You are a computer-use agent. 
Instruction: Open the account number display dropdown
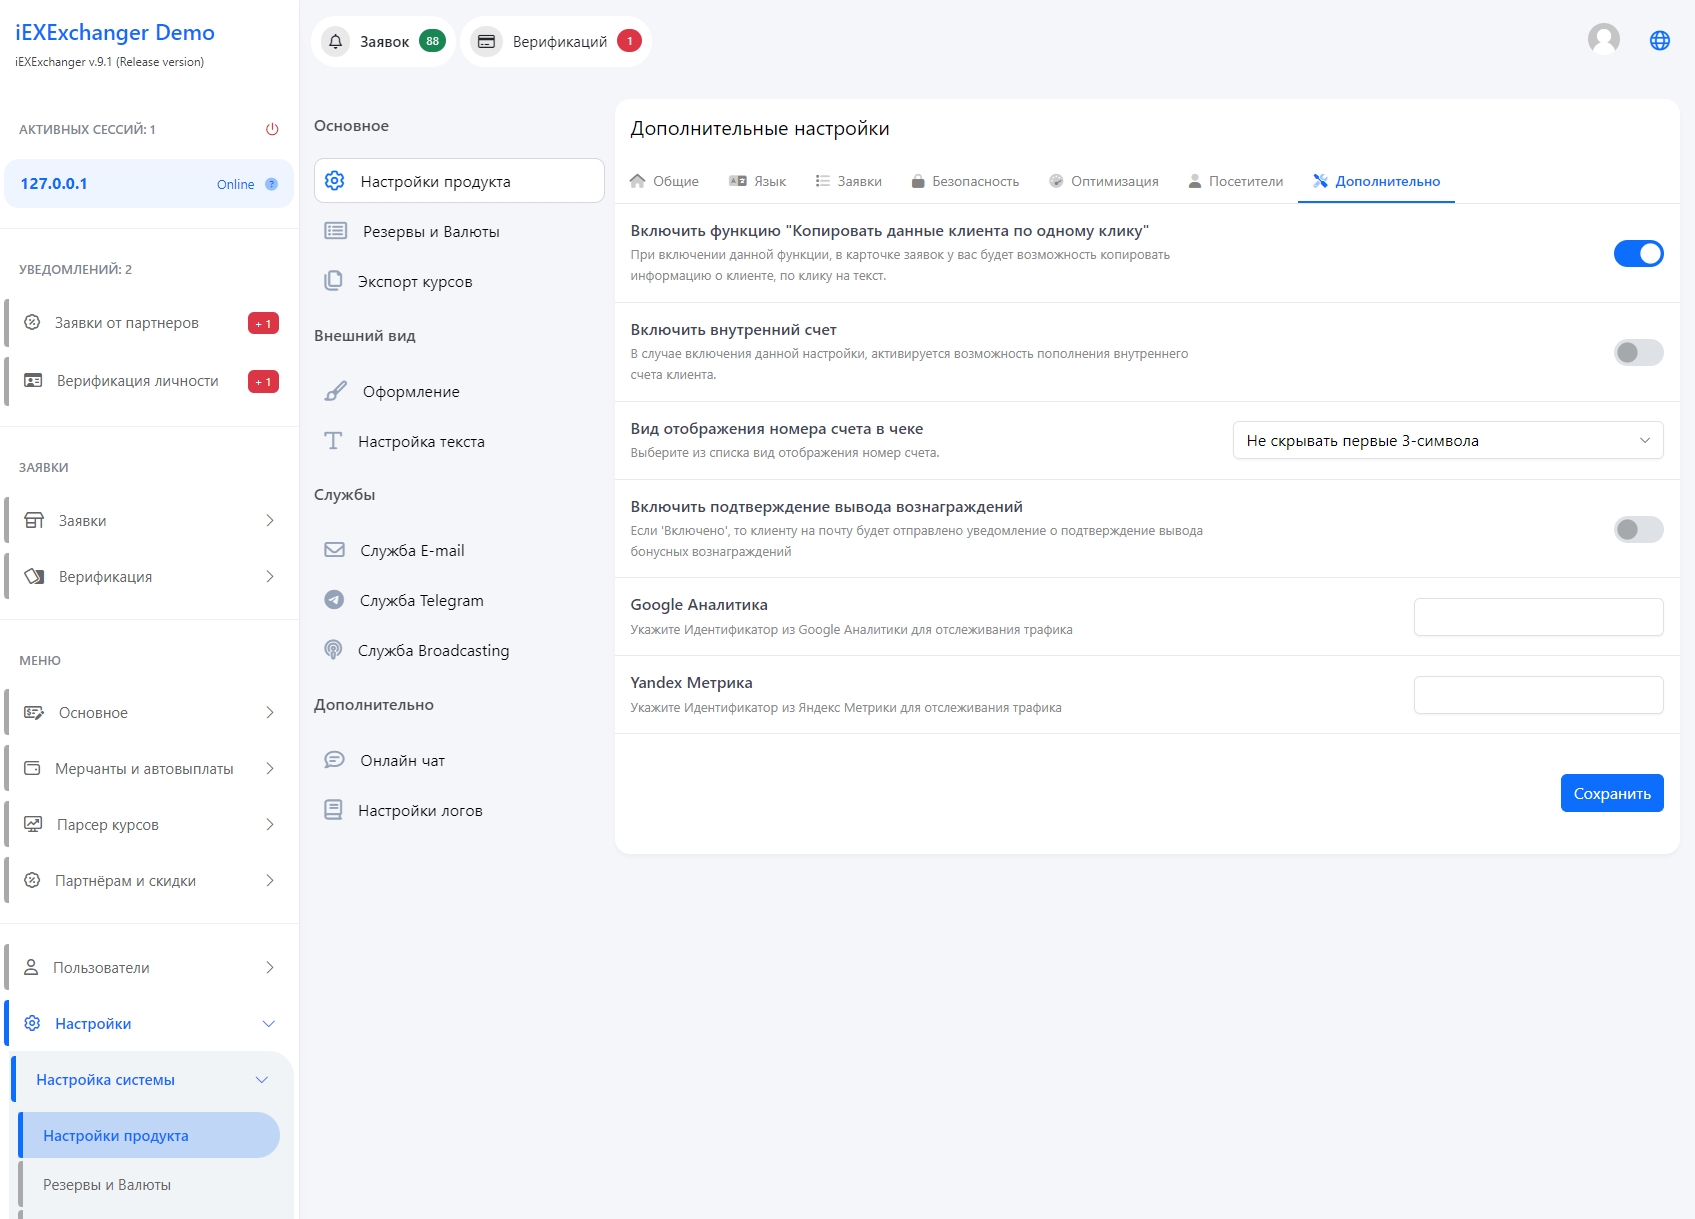coord(1447,440)
